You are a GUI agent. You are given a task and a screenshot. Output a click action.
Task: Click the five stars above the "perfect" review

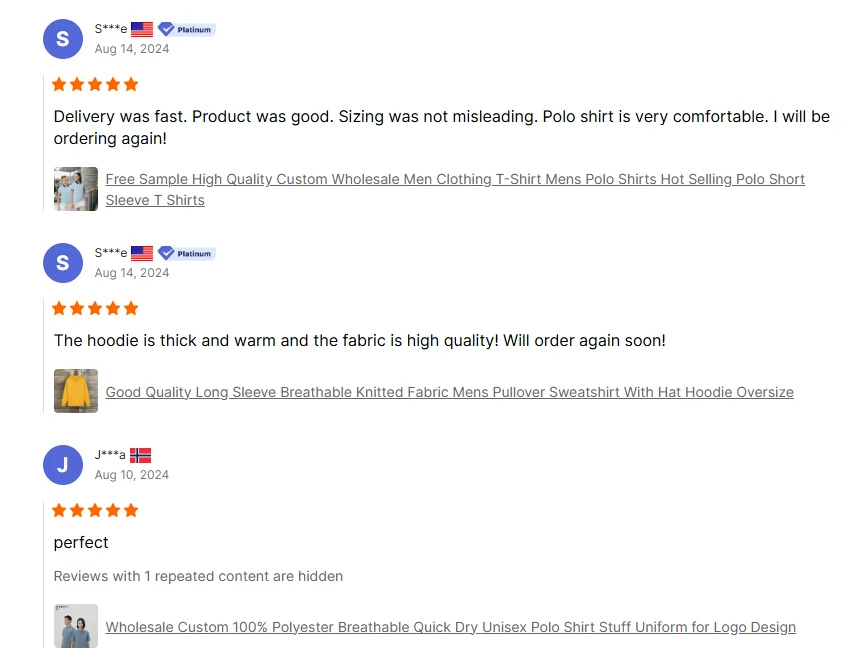[95, 511]
